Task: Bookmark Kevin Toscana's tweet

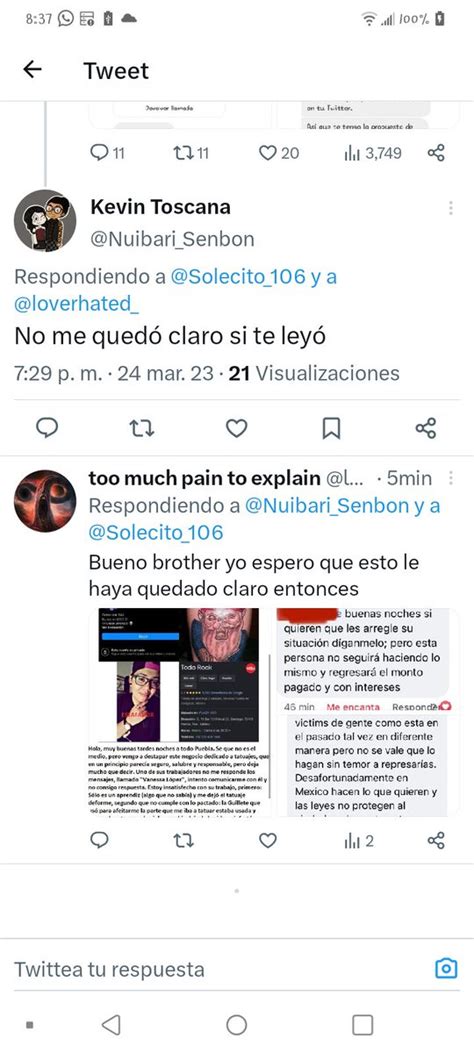Action: point(331,428)
